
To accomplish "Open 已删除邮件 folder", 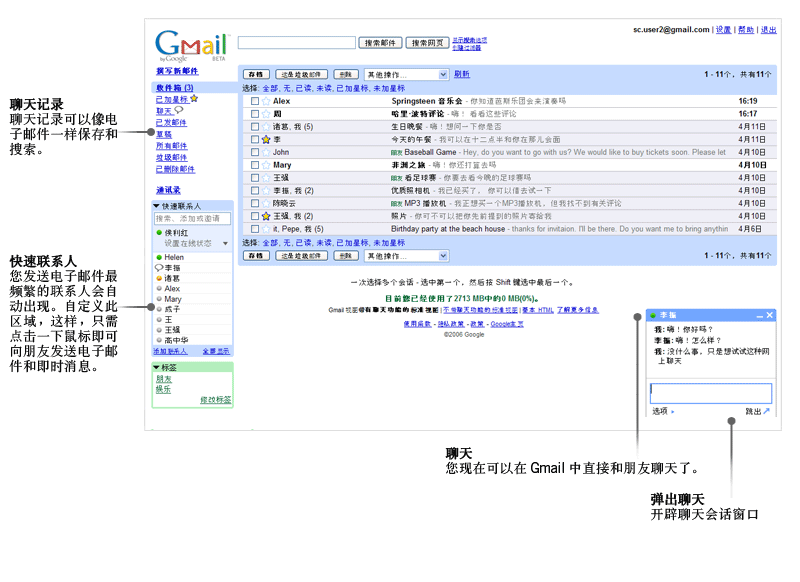I will pos(175,169).
